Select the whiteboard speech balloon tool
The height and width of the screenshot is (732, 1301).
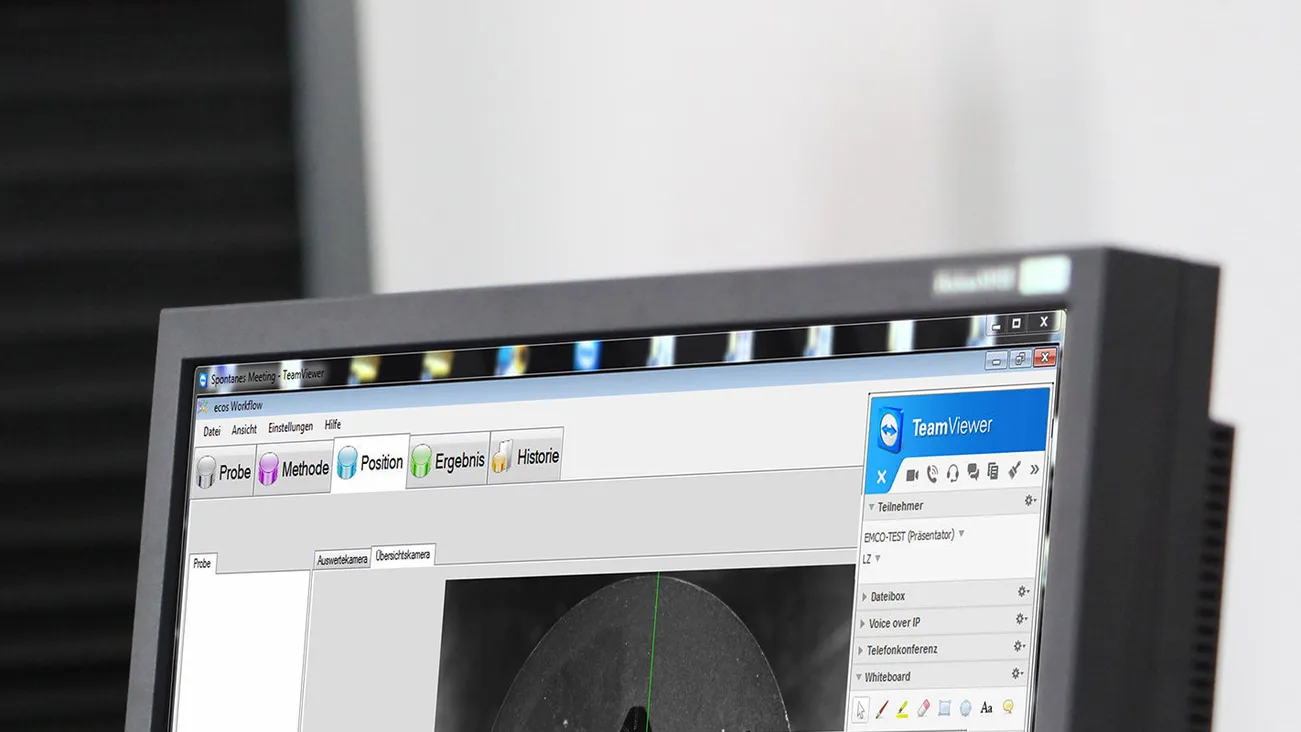[x=1008, y=706]
